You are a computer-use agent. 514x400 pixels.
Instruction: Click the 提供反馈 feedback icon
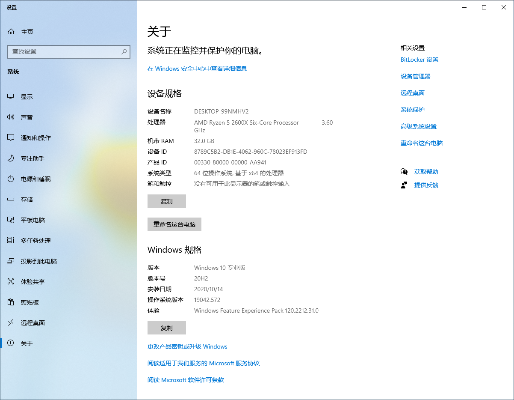coord(404,185)
